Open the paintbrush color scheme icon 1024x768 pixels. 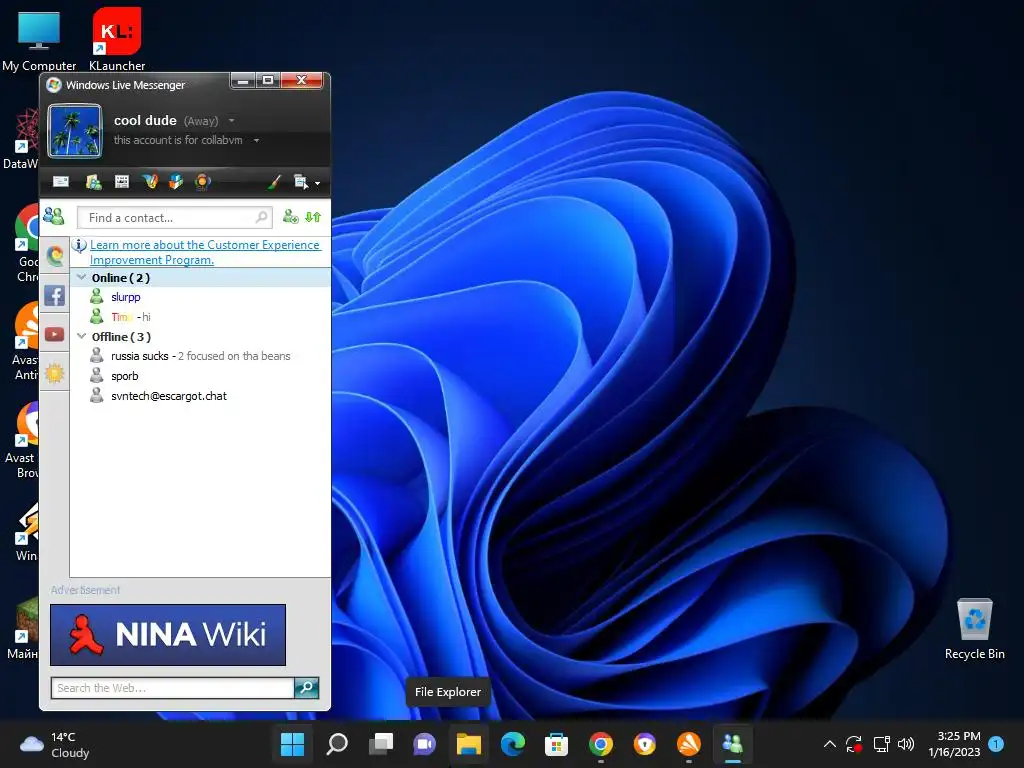click(274, 182)
